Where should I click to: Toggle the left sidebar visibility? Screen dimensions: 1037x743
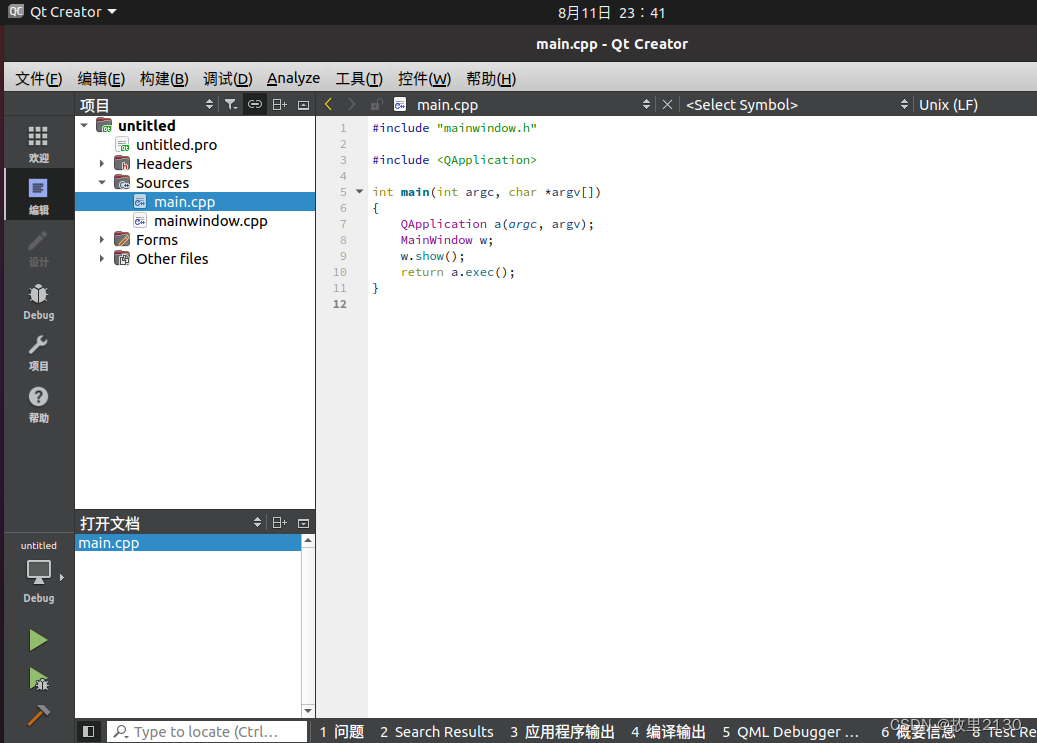pos(89,731)
